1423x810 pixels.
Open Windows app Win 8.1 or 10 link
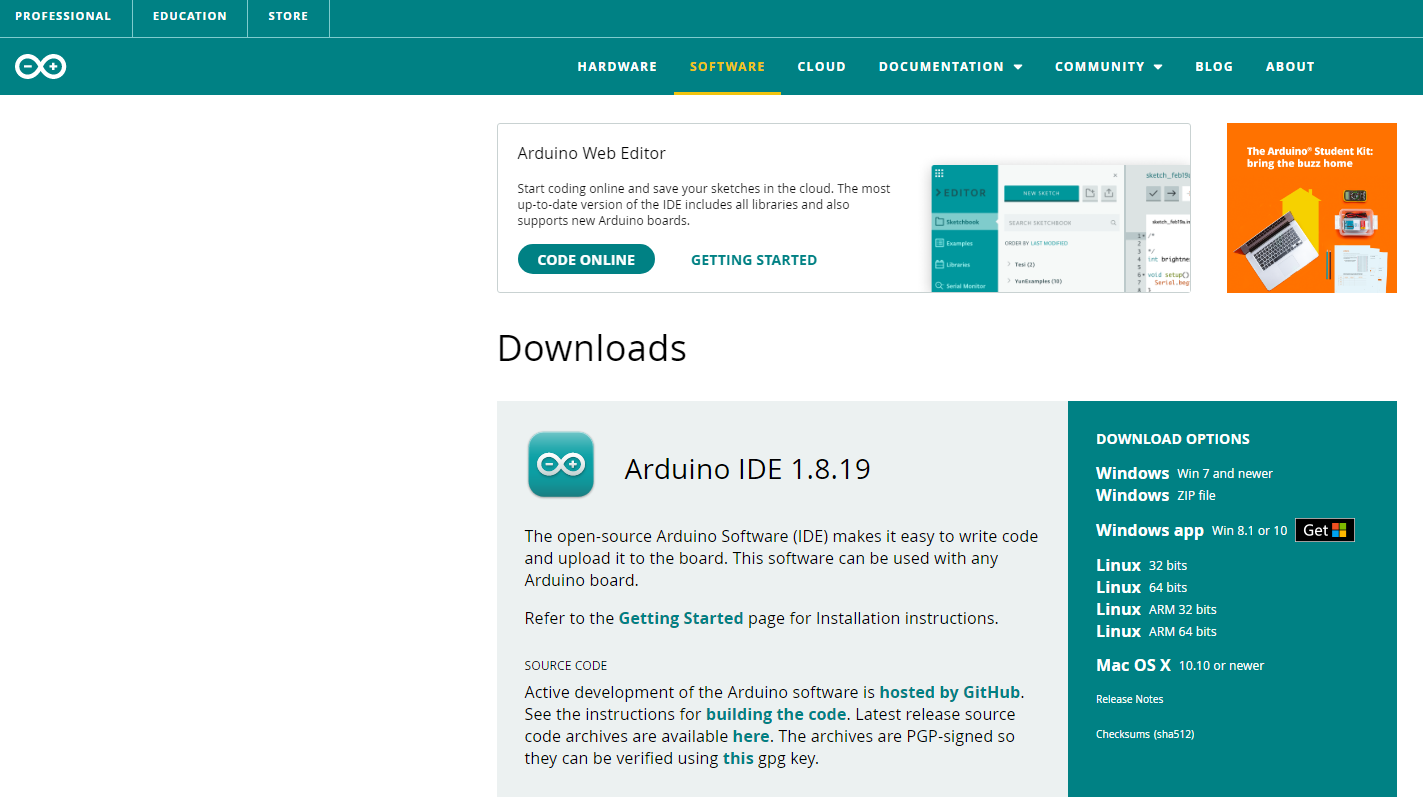pos(1191,530)
